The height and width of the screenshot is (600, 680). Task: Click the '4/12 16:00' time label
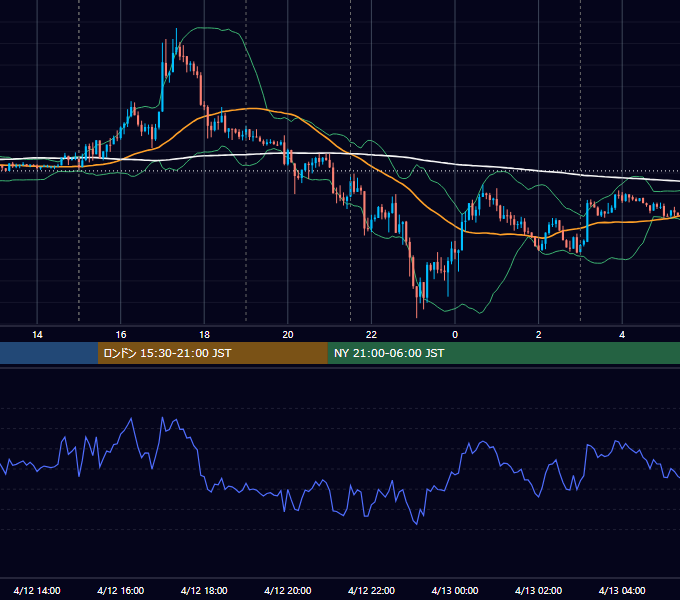coord(121,590)
